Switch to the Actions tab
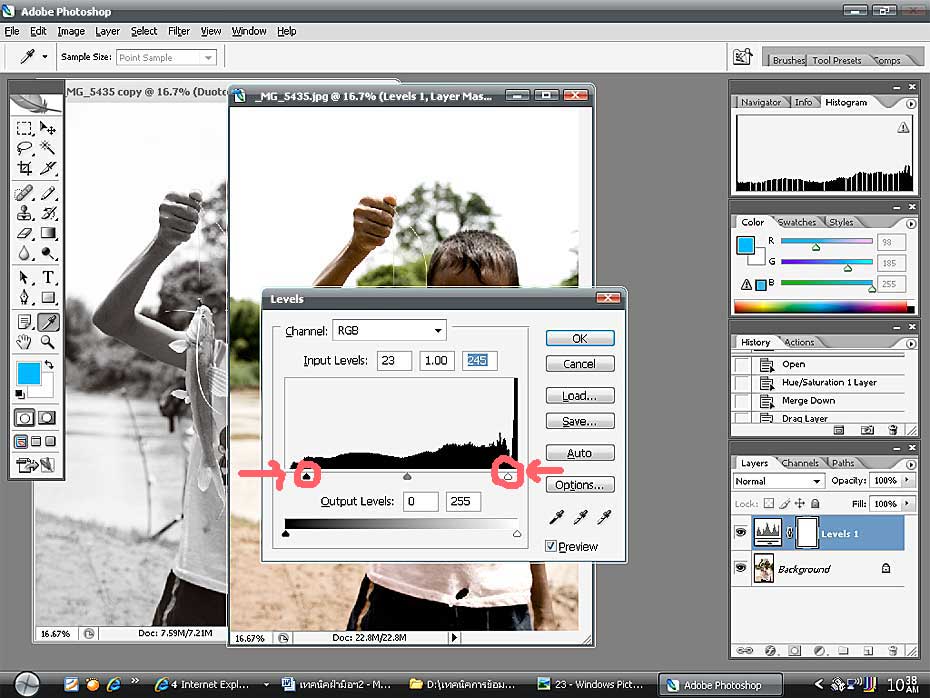This screenshot has height=698, width=930. click(799, 342)
